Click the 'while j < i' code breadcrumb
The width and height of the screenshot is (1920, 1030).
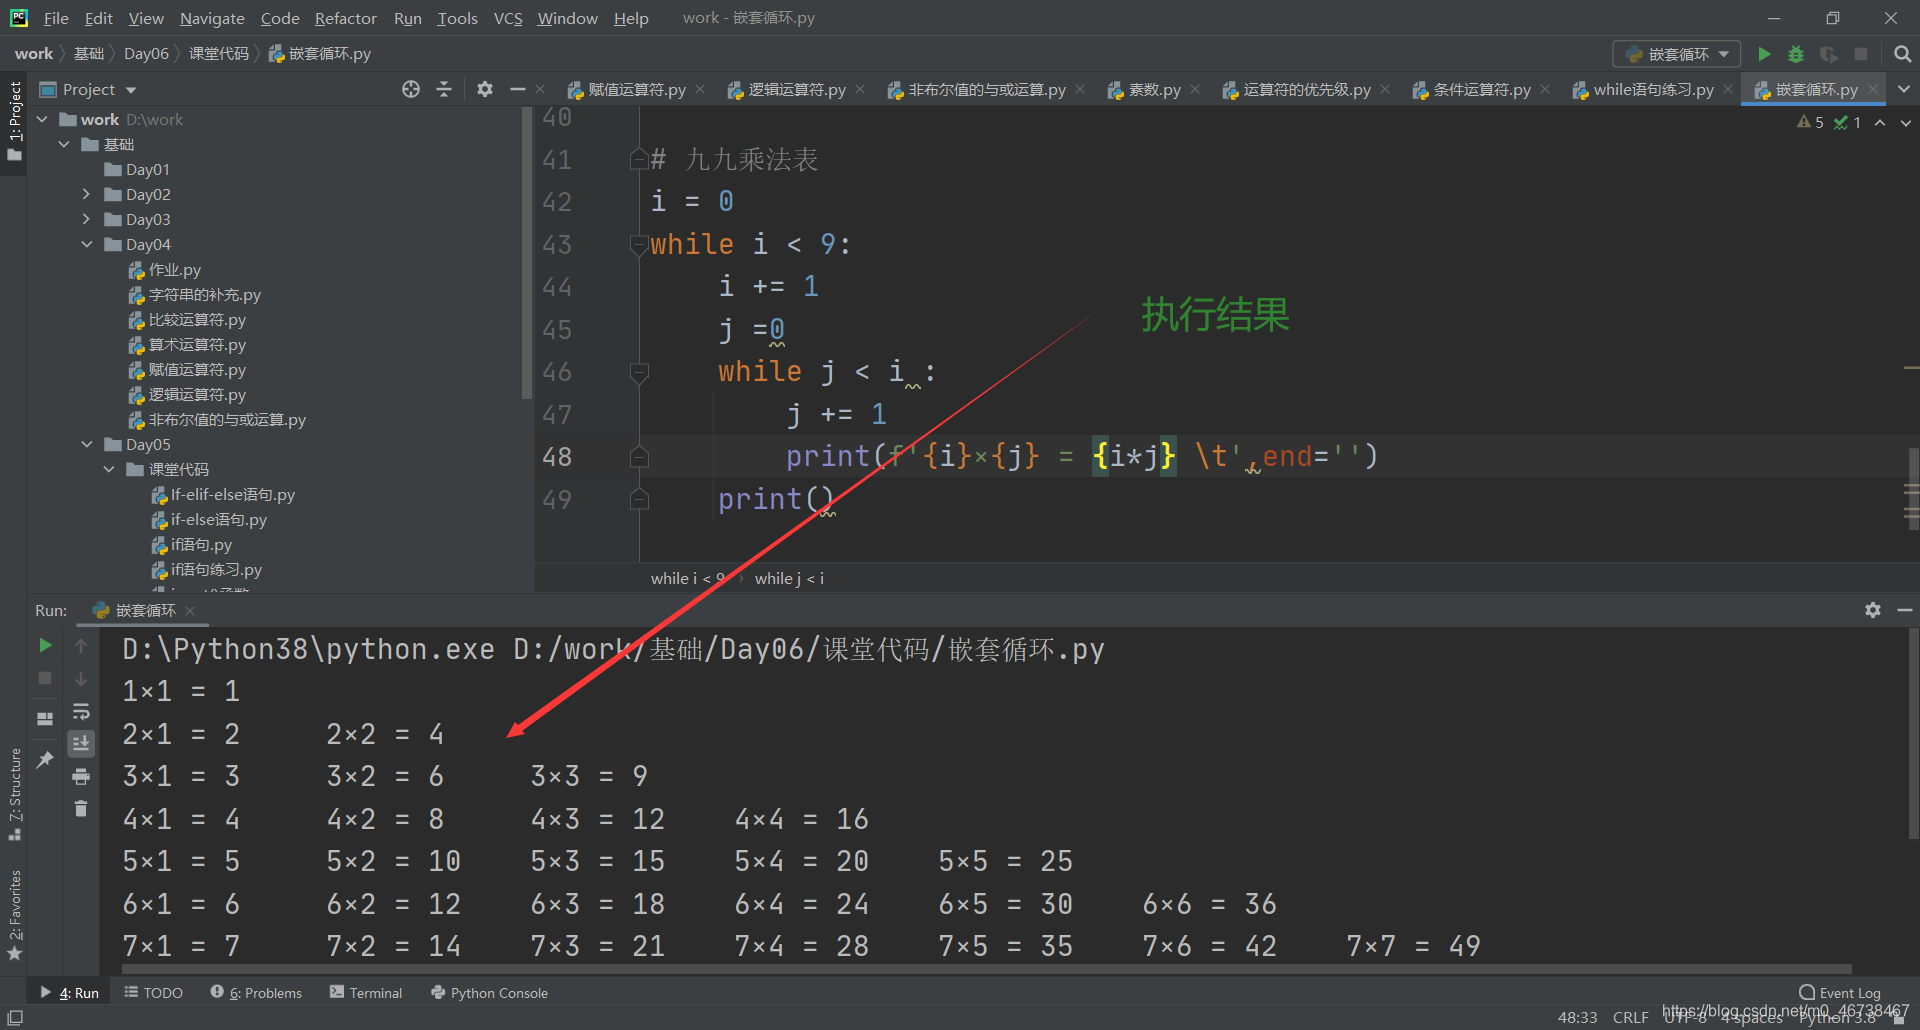click(x=789, y=578)
